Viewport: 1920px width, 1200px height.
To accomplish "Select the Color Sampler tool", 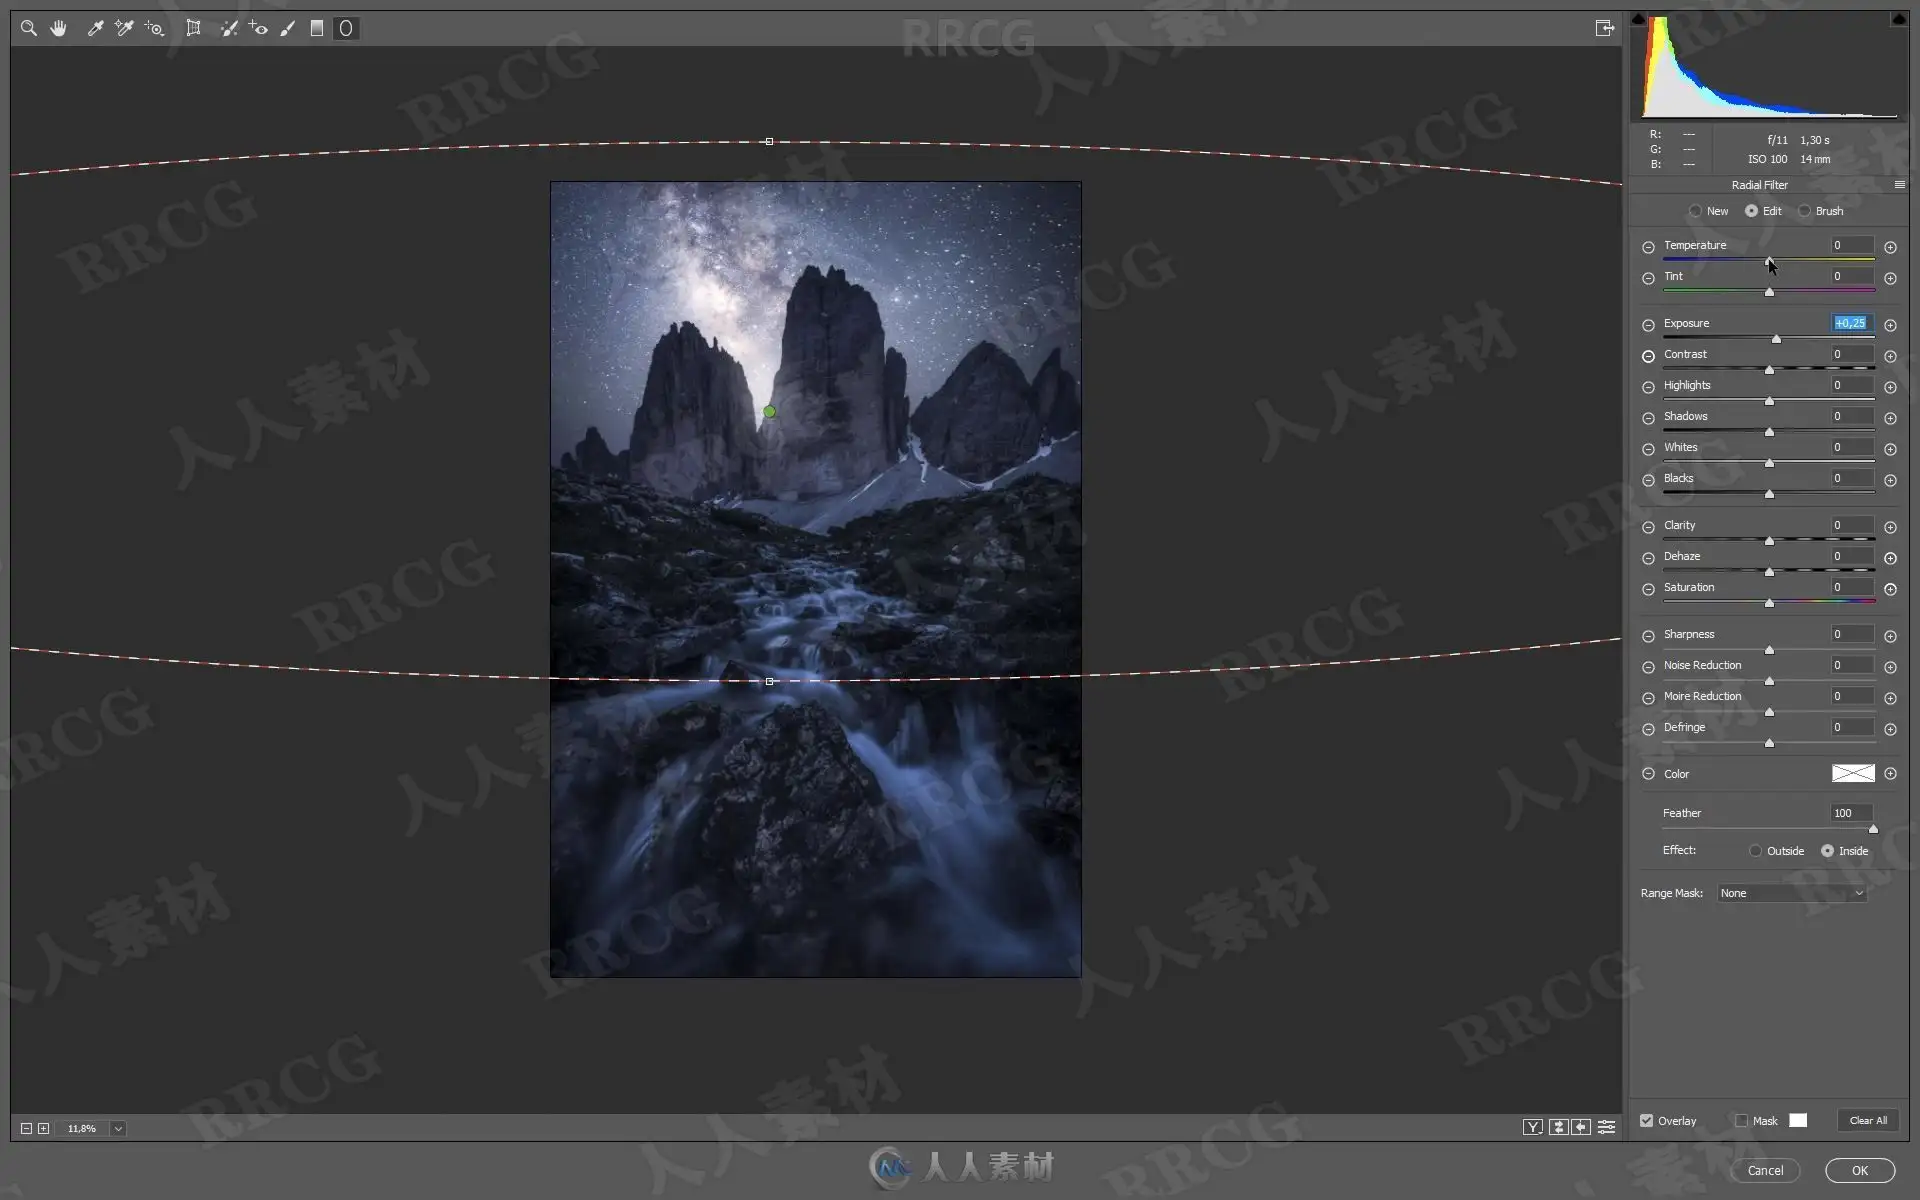I will pyautogui.click(x=125, y=29).
